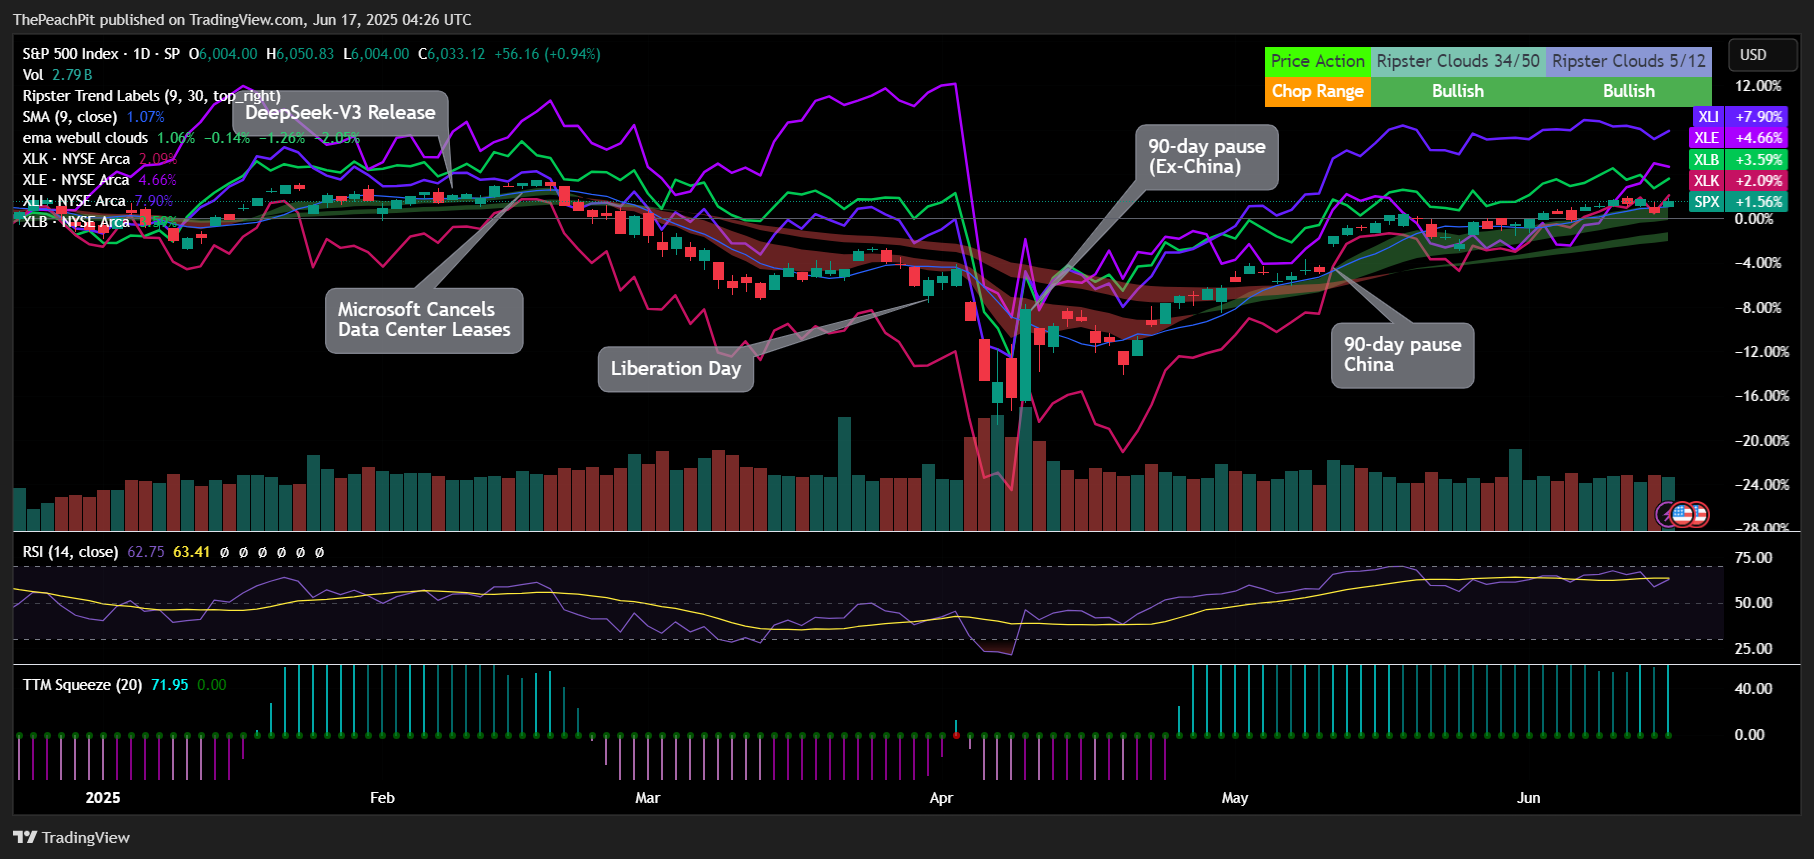
Task: Click 'Bullish' under Ripster Clouds 34/50
Action: (x=1458, y=91)
